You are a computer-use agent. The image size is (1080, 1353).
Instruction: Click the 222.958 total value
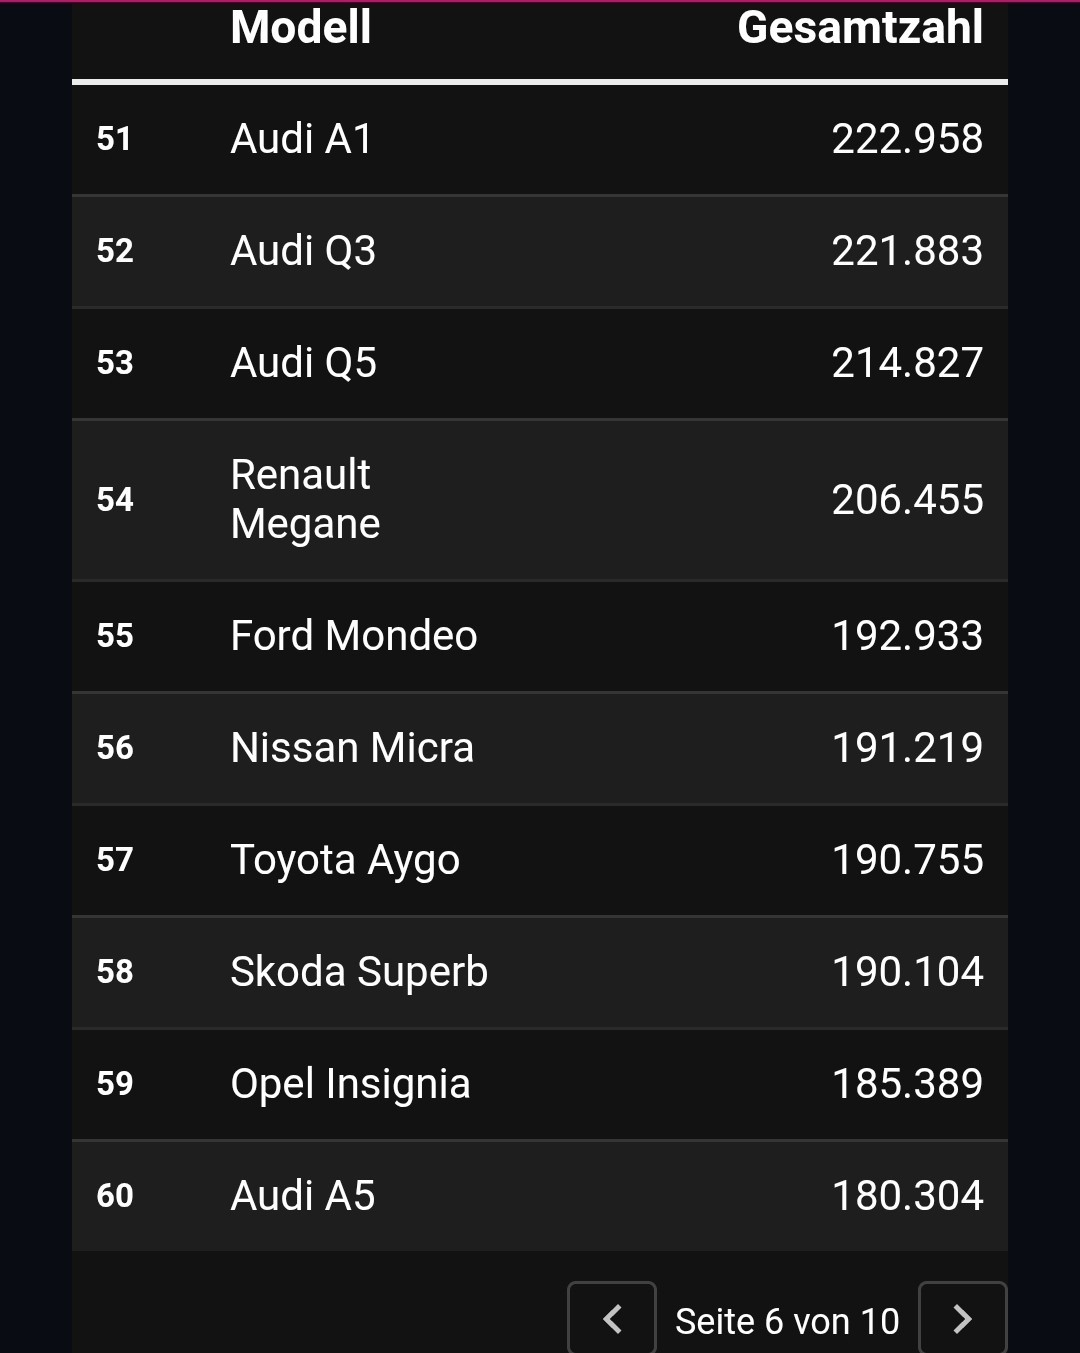click(x=908, y=139)
